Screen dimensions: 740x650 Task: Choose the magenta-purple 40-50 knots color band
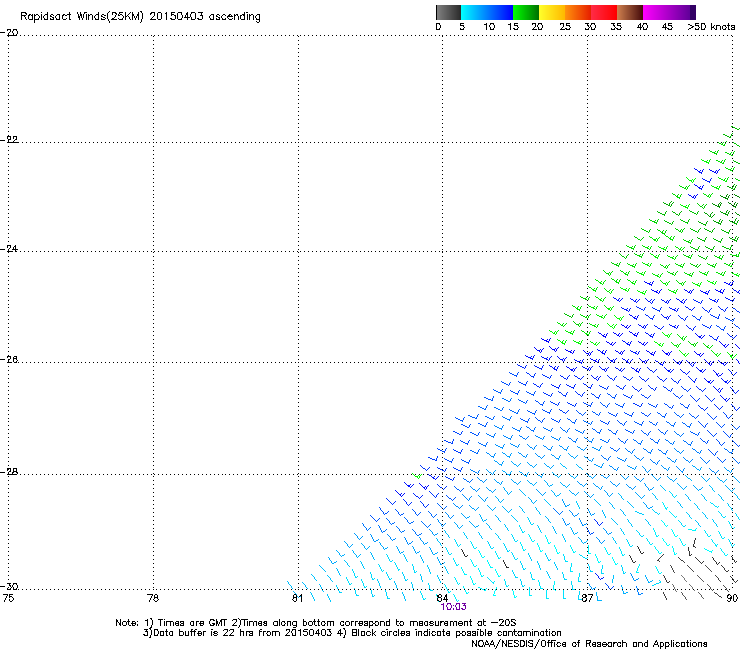click(x=669, y=12)
